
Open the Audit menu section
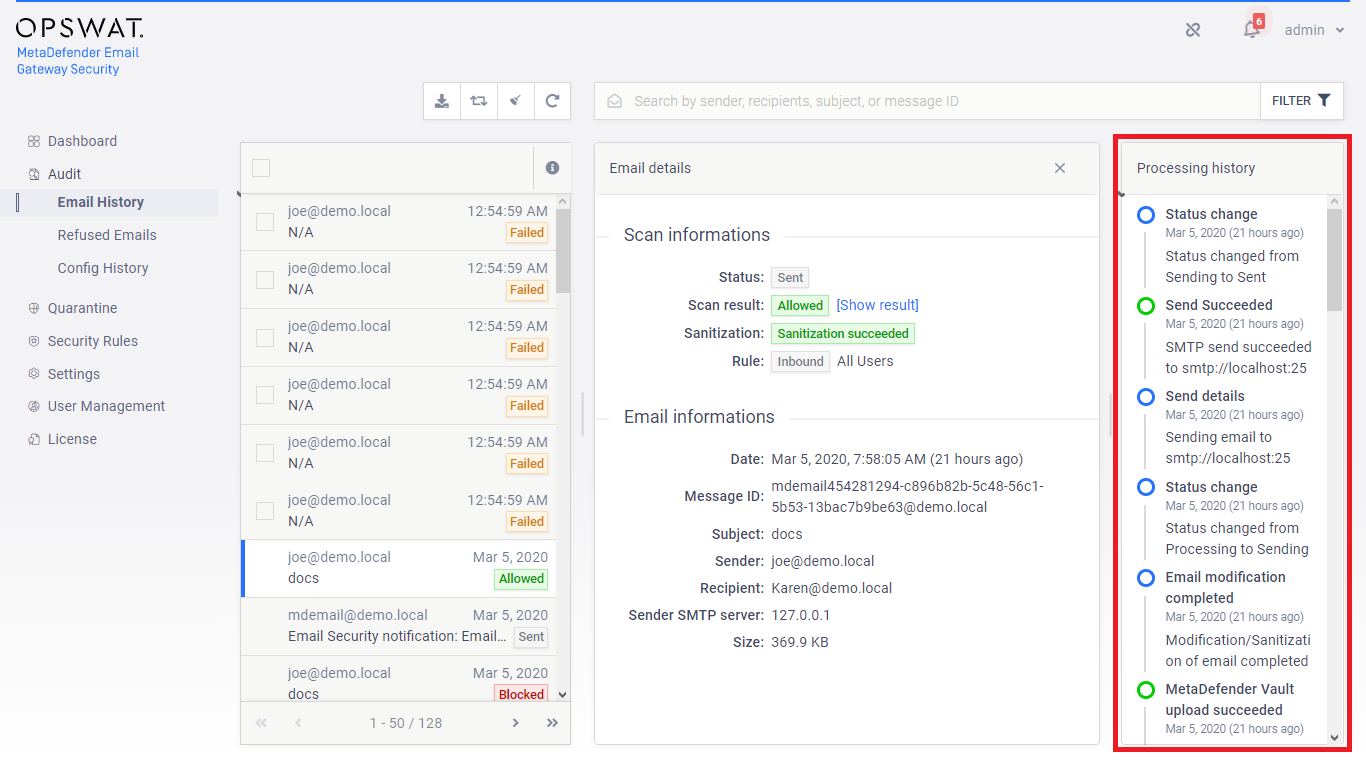(x=64, y=174)
